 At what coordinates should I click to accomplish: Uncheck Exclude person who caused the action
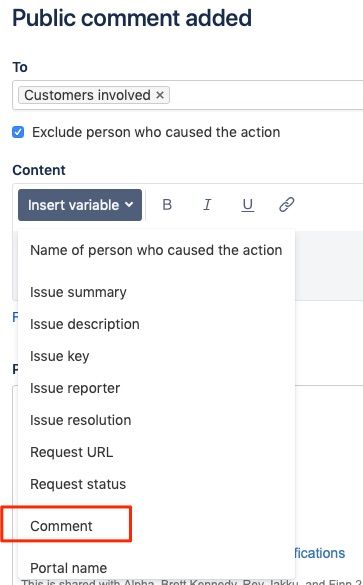[x=18, y=132]
